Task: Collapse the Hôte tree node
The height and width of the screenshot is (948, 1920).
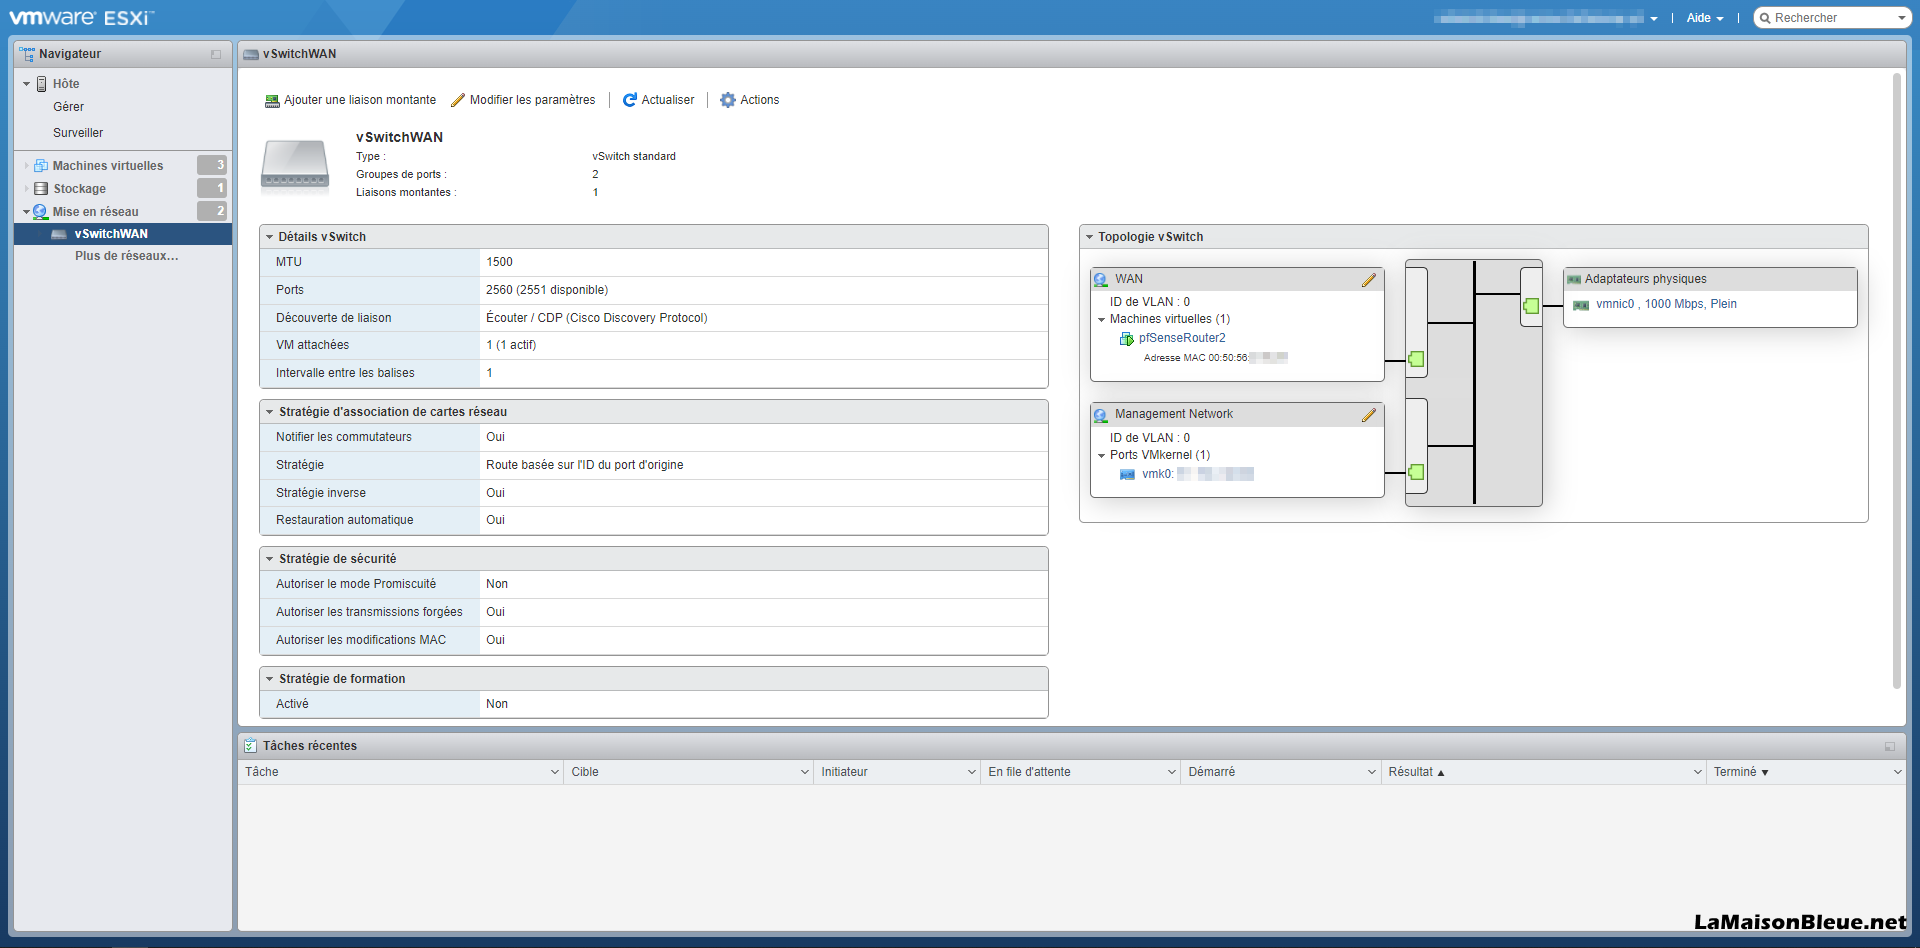Action: click(26, 84)
